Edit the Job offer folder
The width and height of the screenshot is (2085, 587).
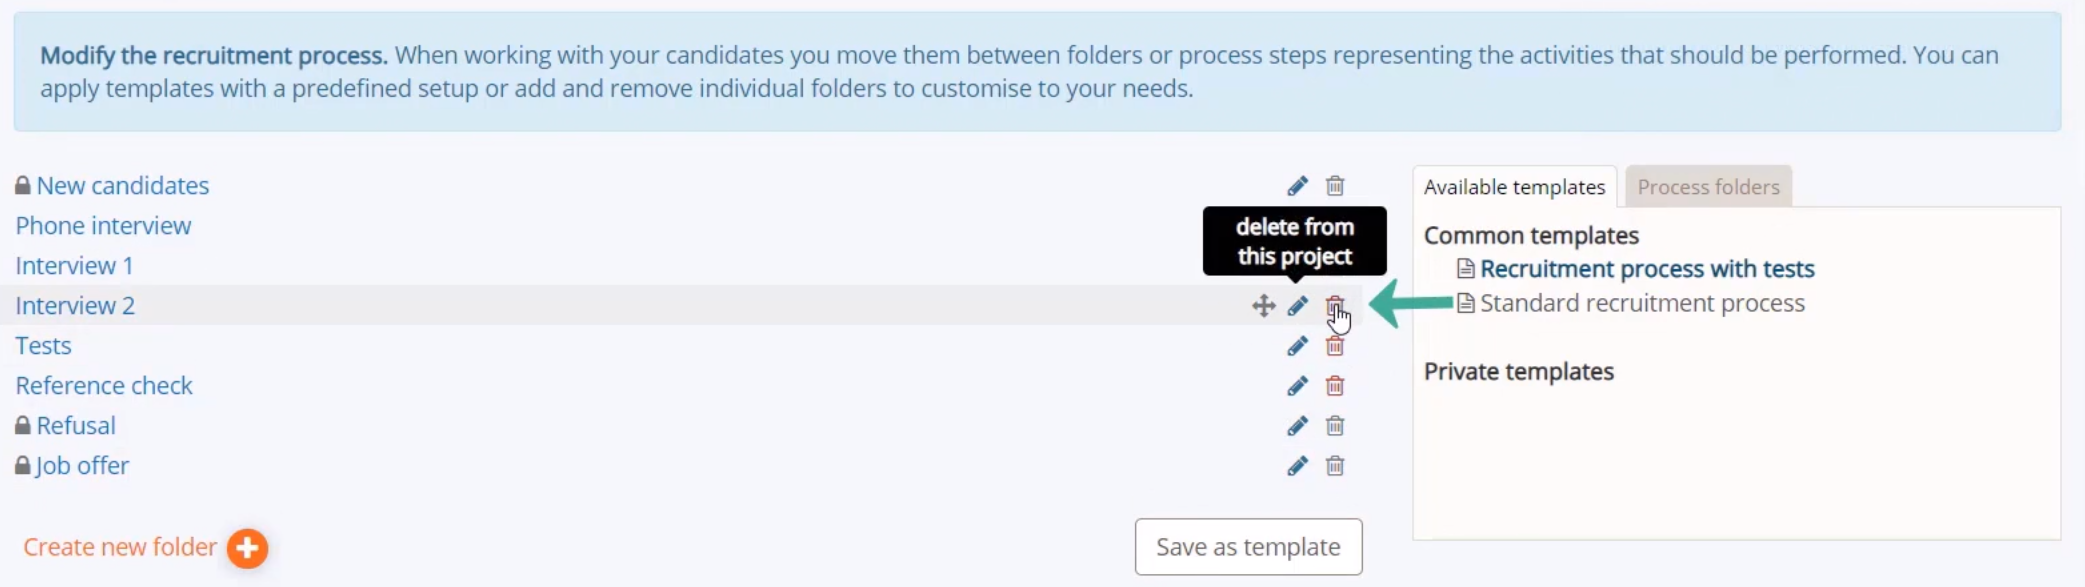click(x=1297, y=466)
